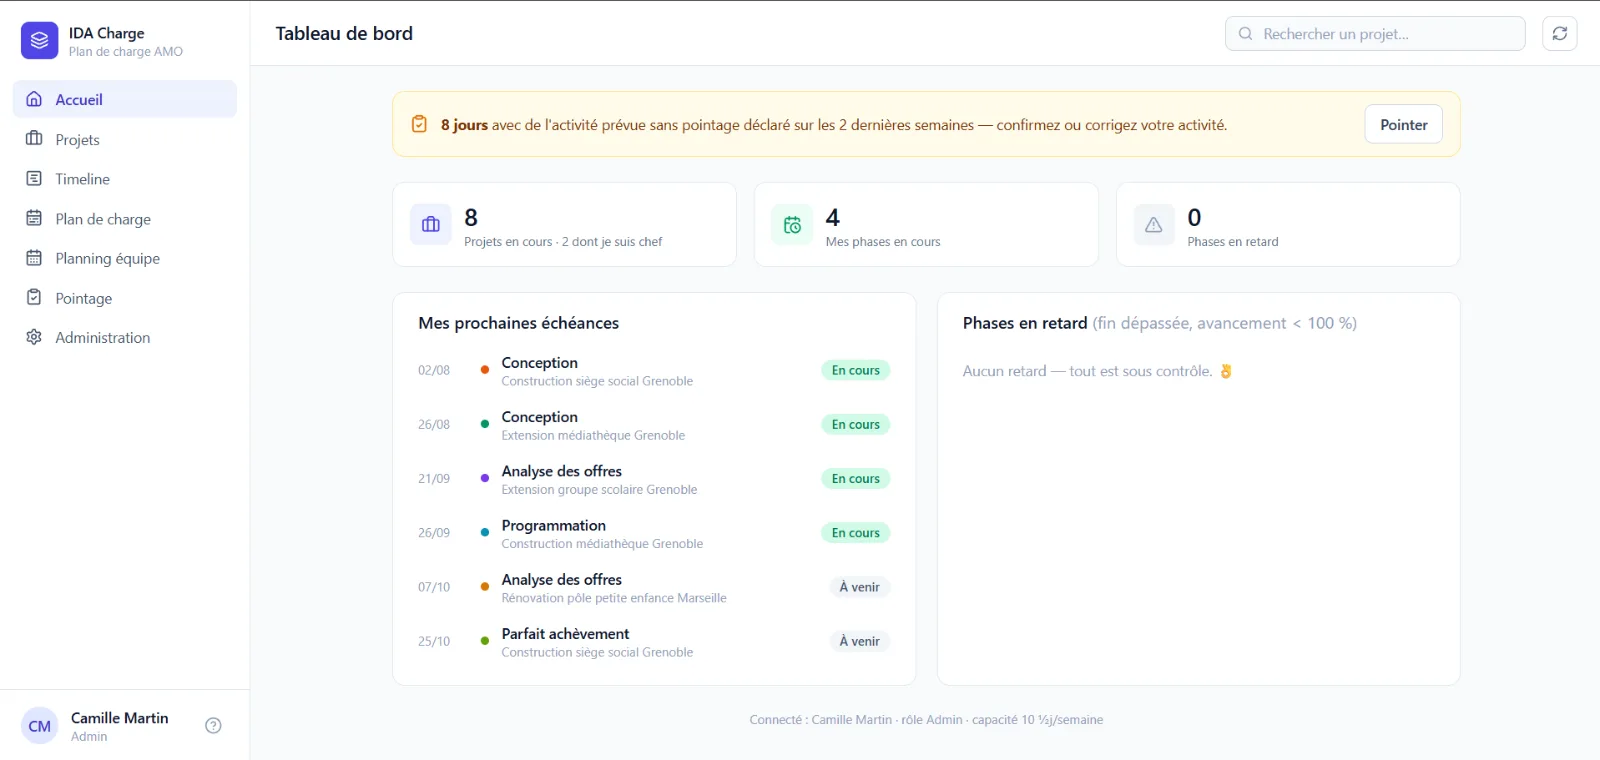
Task: Open Planning équipe page
Action: coord(125,258)
